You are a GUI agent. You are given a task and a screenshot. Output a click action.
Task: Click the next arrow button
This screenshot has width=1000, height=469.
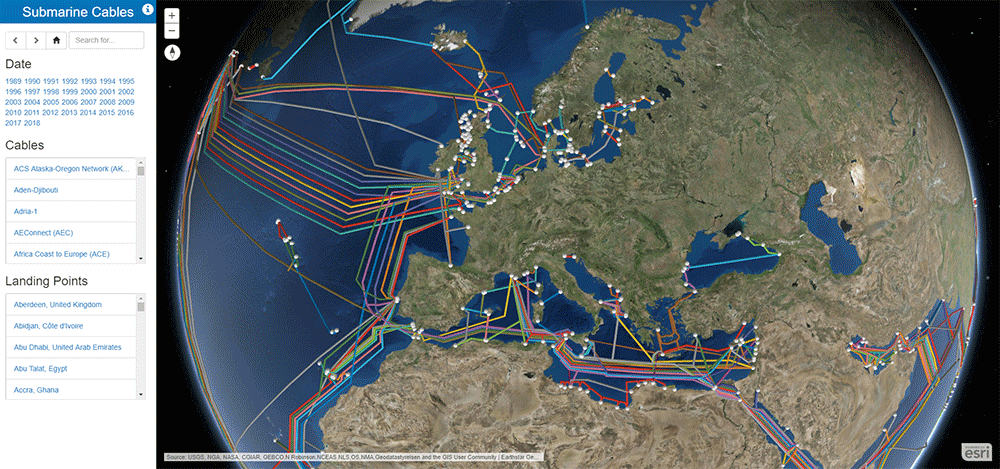pyautogui.click(x=36, y=40)
